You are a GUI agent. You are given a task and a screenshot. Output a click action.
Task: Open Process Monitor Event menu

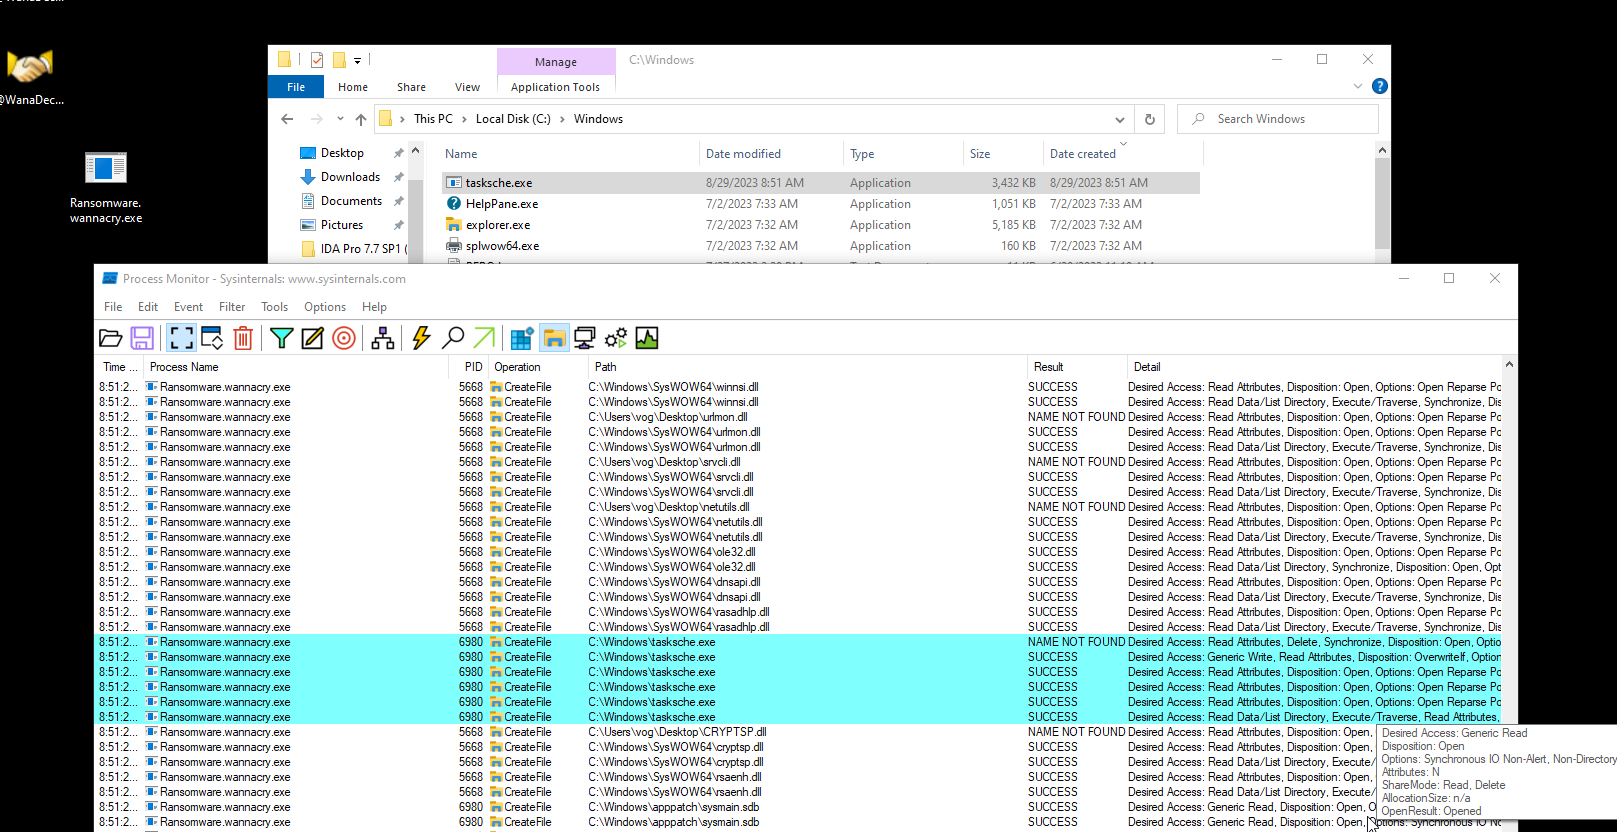tap(188, 307)
